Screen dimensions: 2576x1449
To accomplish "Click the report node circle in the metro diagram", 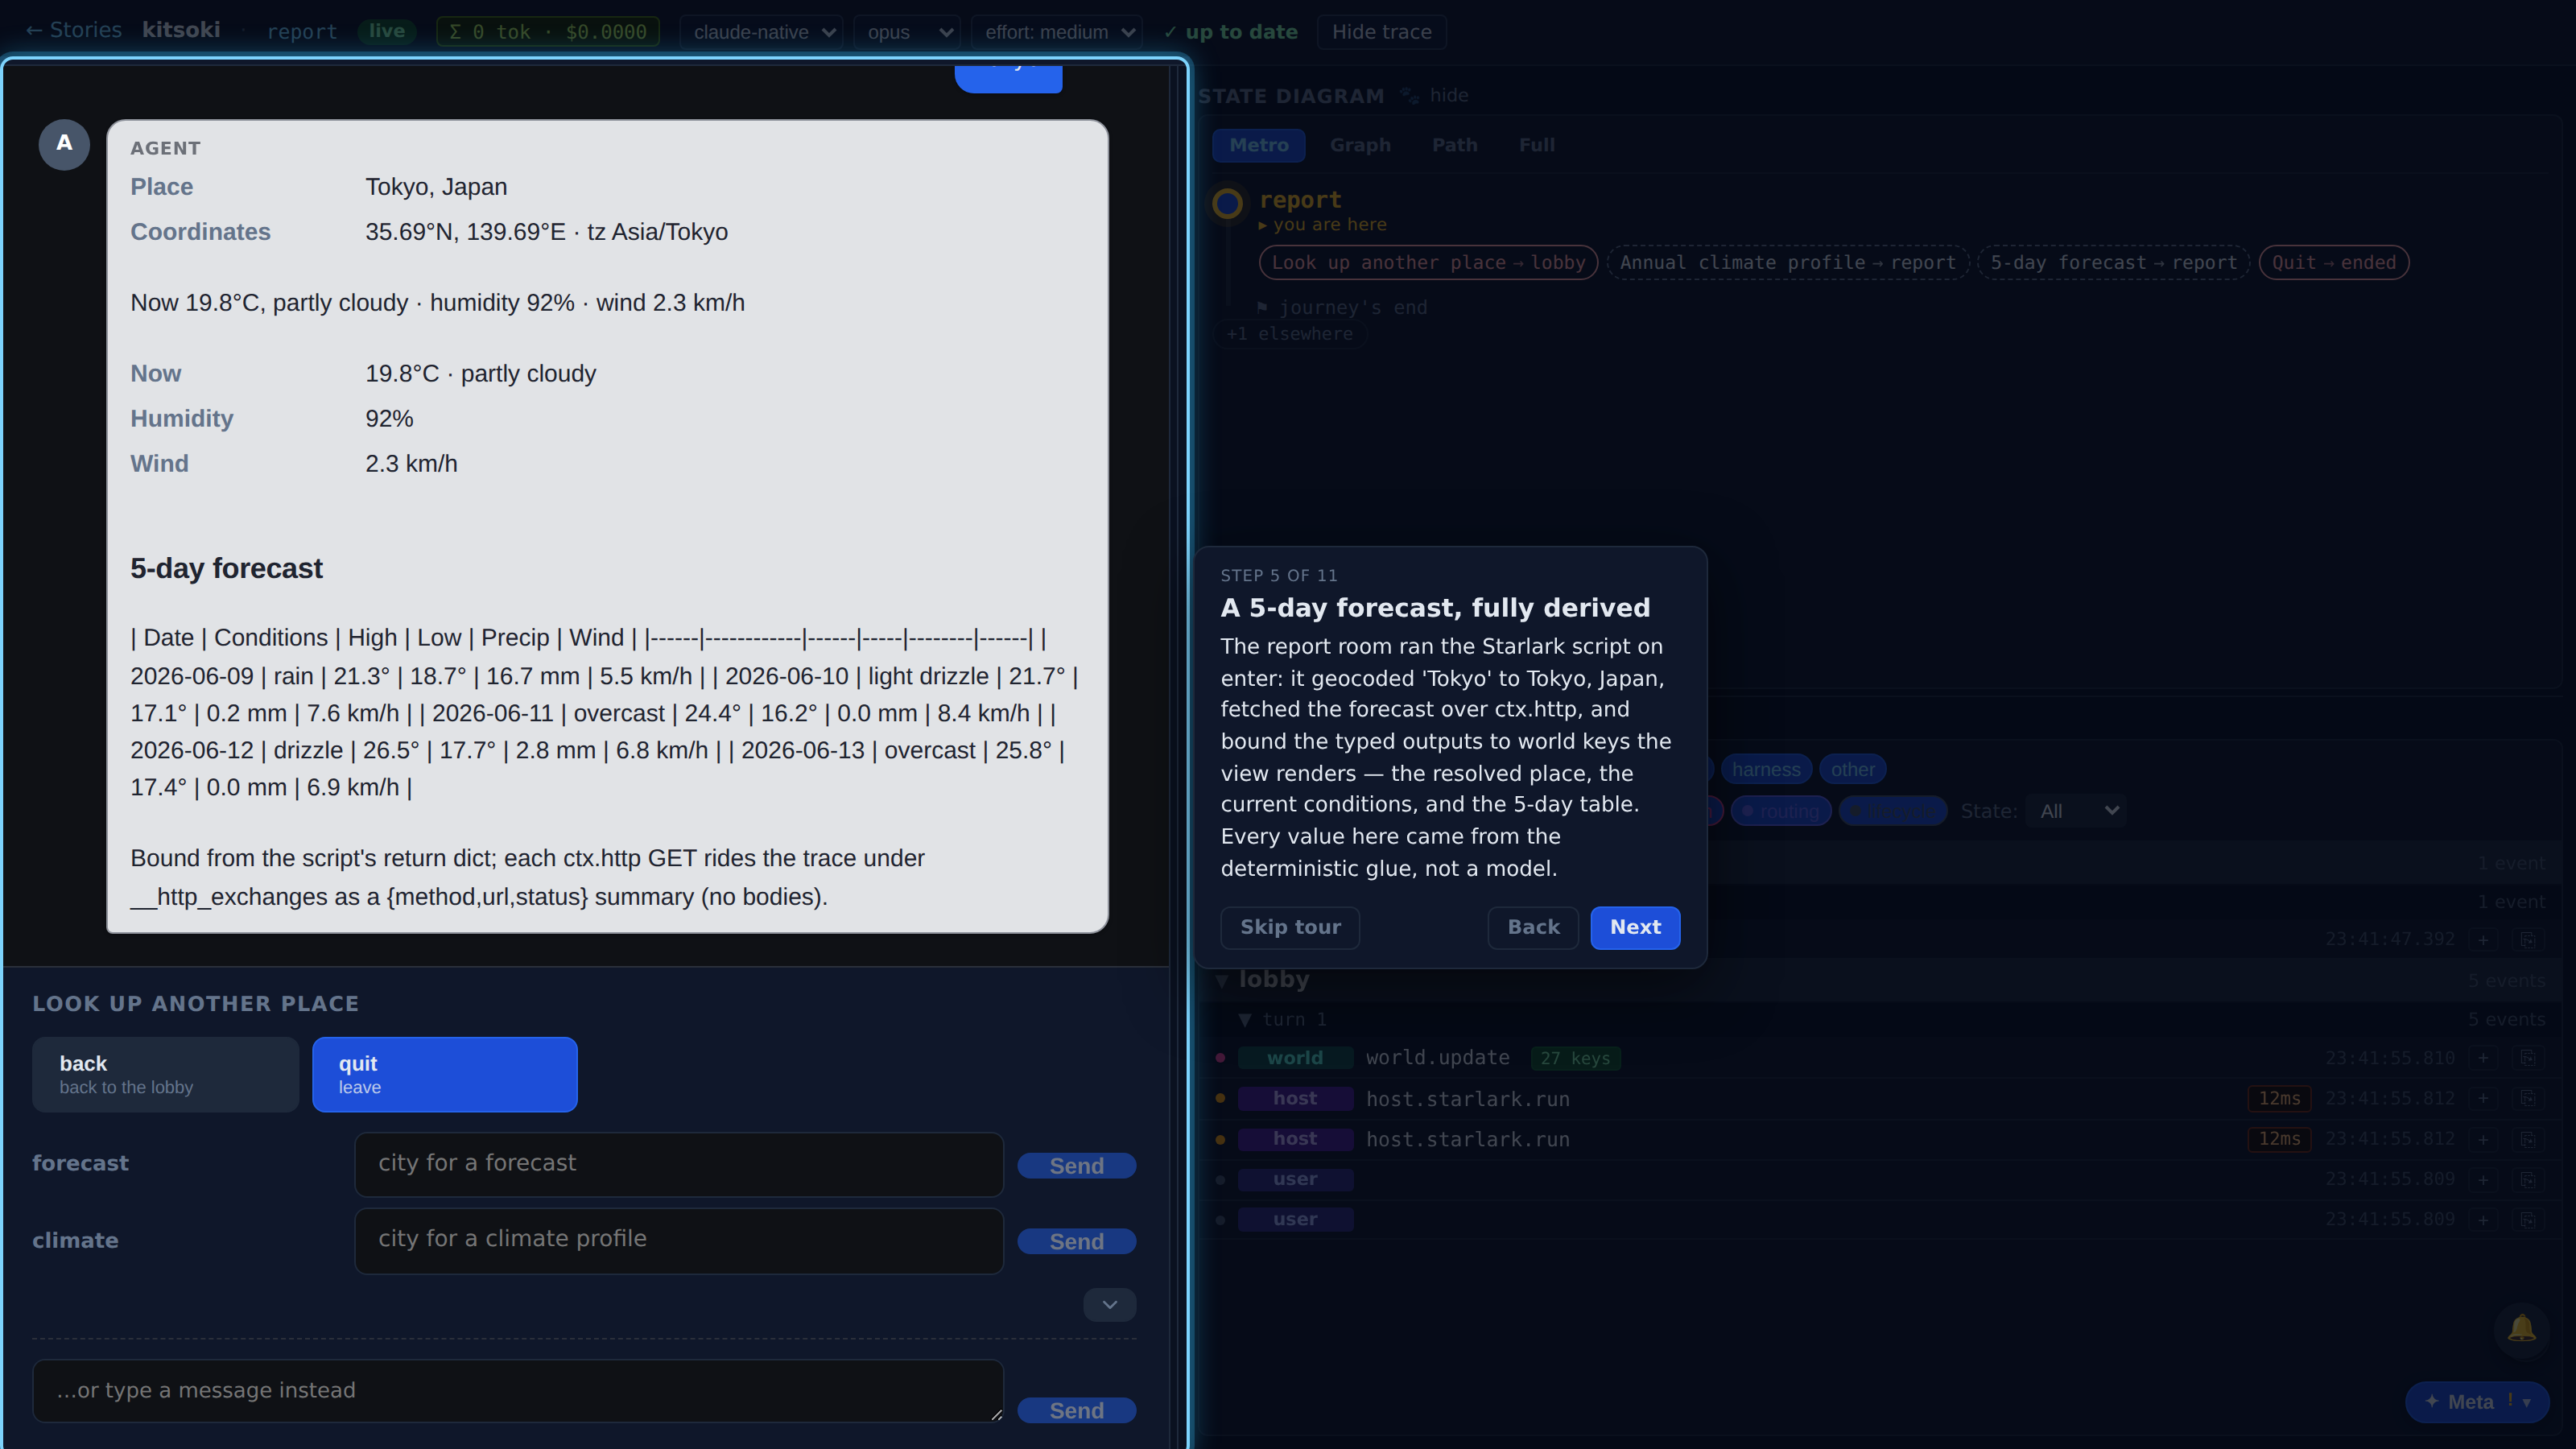I will click(x=1227, y=204).
